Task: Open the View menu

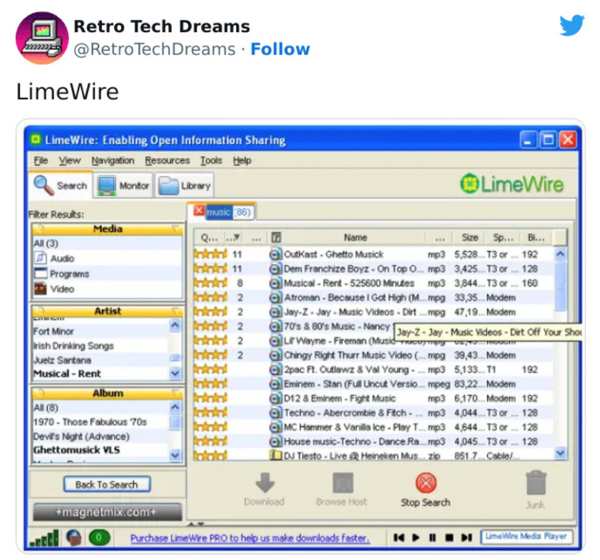Action: (69, 160)
